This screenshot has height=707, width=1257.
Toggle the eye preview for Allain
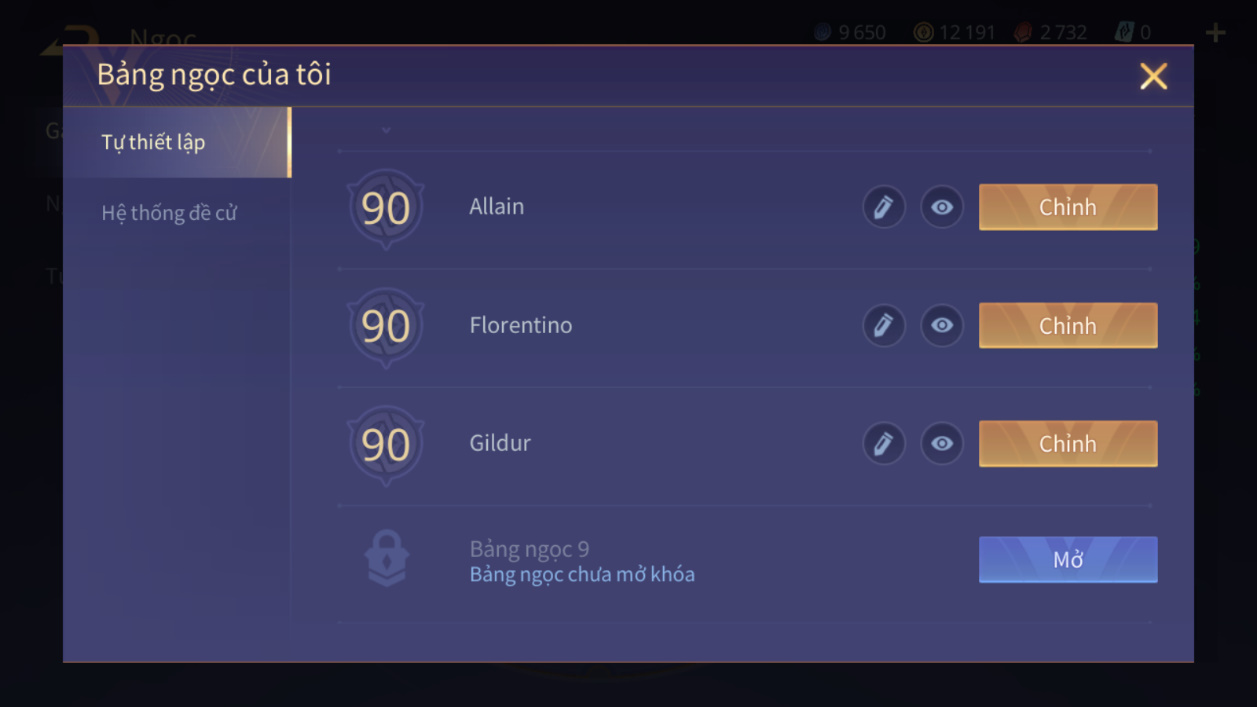(941, 207)
